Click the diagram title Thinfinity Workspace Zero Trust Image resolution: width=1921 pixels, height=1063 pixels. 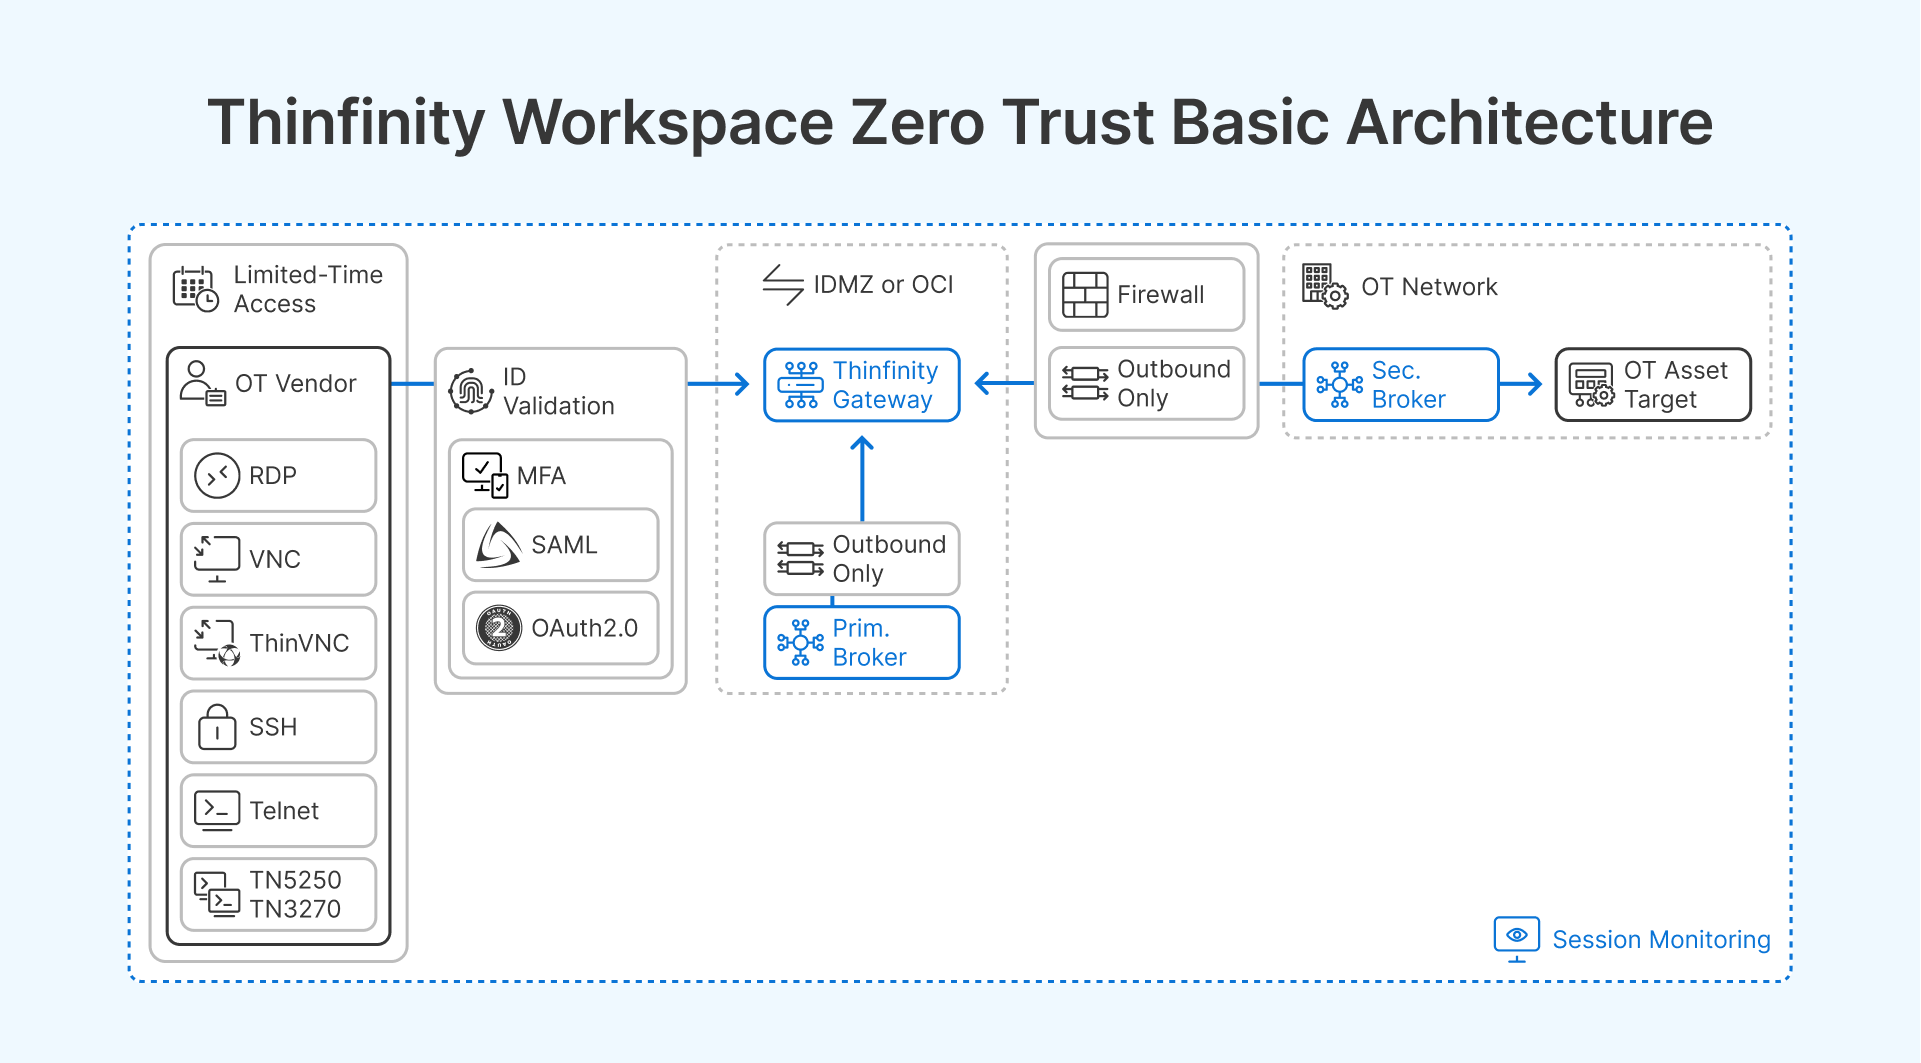pos(960,123)
